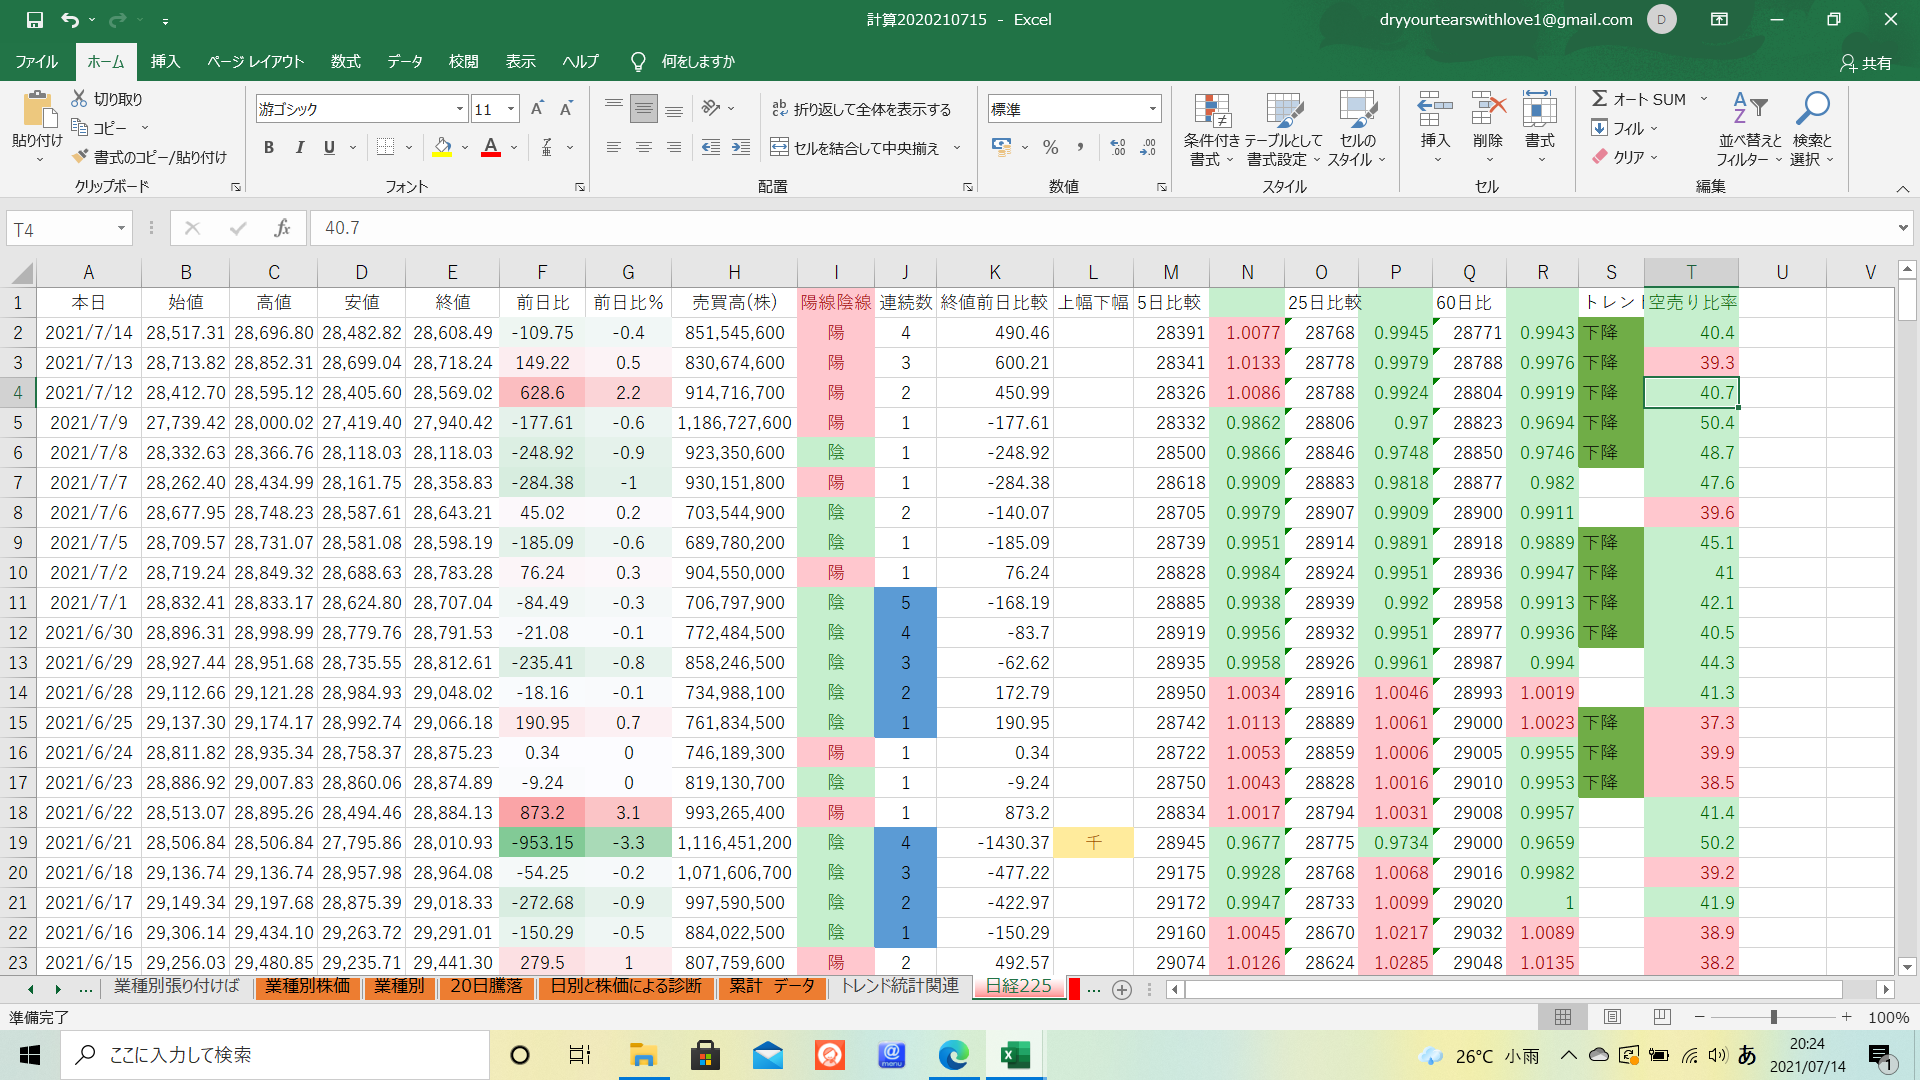
Task: Click the AutoSum sigma icon
Action: 1600,98
